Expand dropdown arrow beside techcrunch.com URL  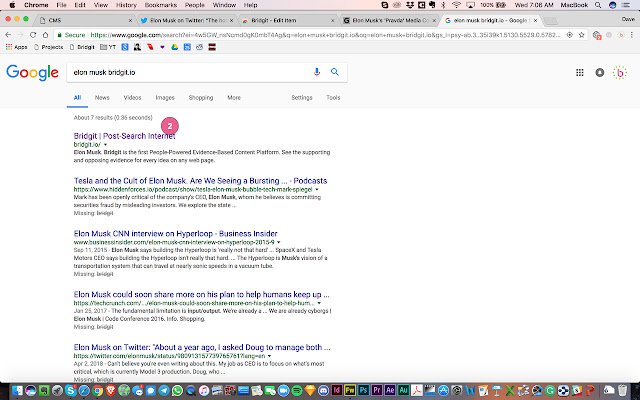click(x=319, y=303)
